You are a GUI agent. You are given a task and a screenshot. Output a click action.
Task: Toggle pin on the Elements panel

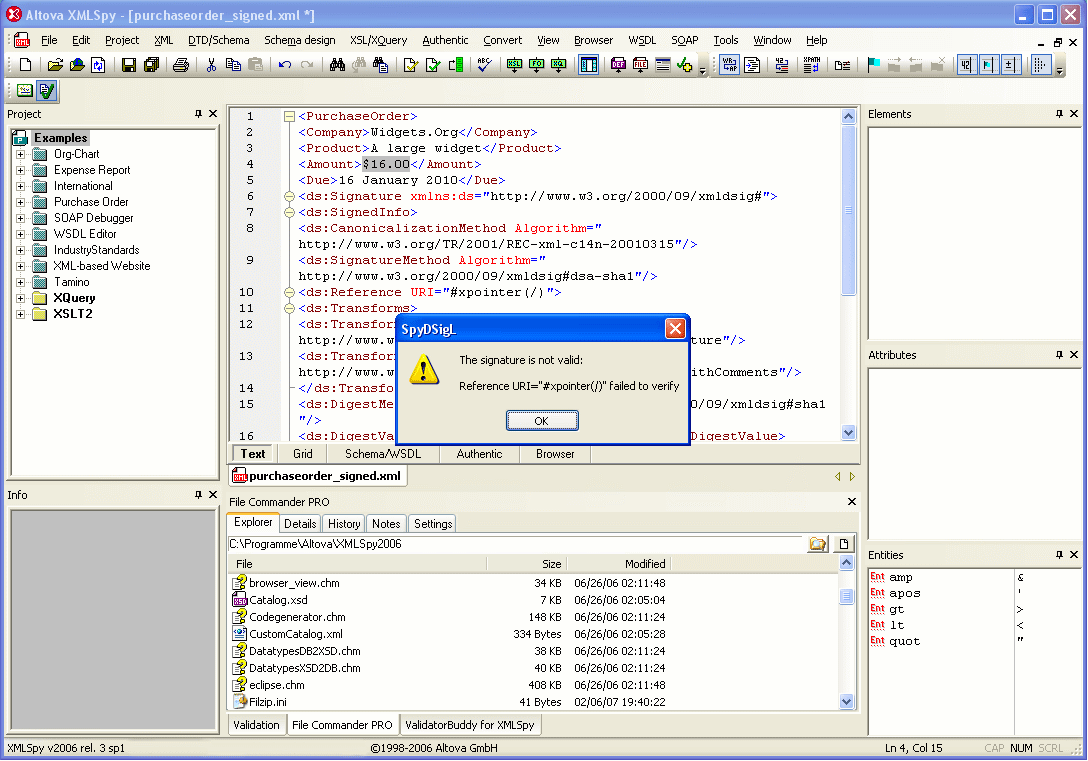(1060, 114)
